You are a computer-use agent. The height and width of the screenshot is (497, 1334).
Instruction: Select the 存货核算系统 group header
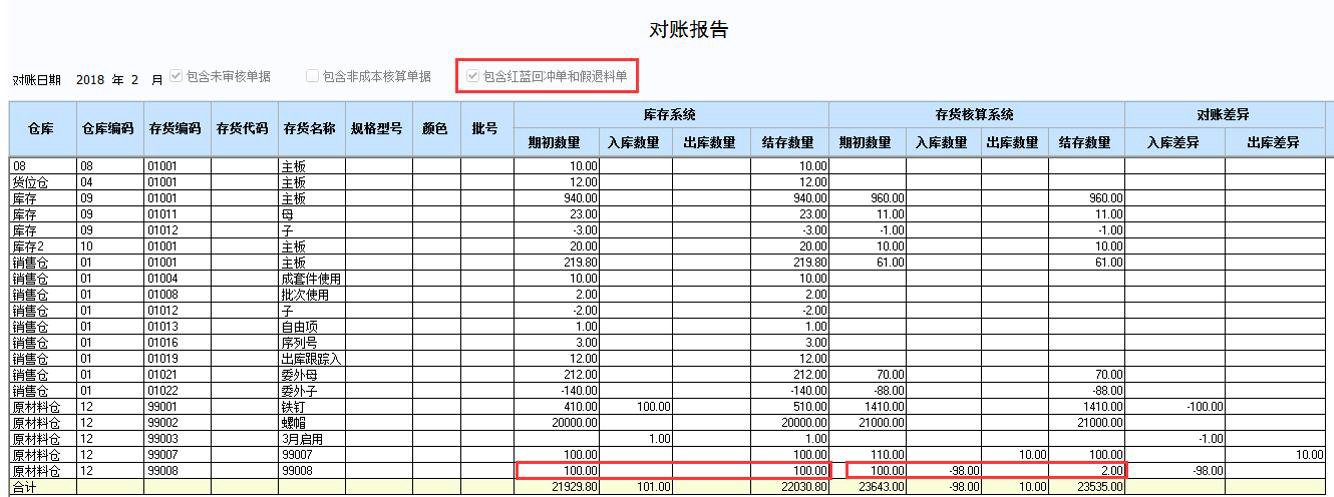point(976,114)
